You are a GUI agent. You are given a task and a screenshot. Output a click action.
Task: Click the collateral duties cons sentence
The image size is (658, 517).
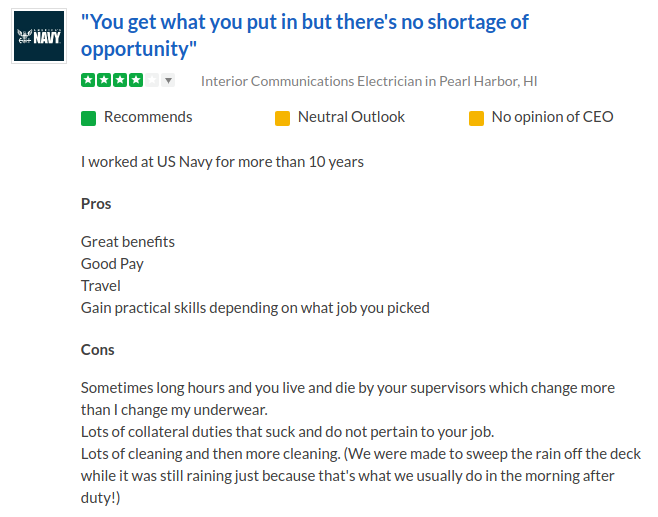288,432
